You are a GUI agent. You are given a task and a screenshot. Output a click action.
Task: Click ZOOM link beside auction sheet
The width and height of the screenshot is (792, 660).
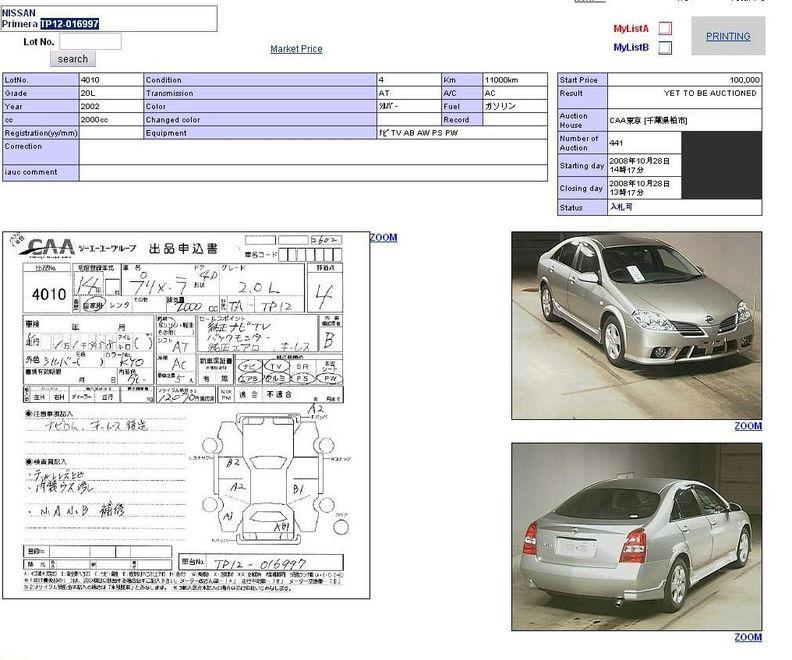click(383, 237)
